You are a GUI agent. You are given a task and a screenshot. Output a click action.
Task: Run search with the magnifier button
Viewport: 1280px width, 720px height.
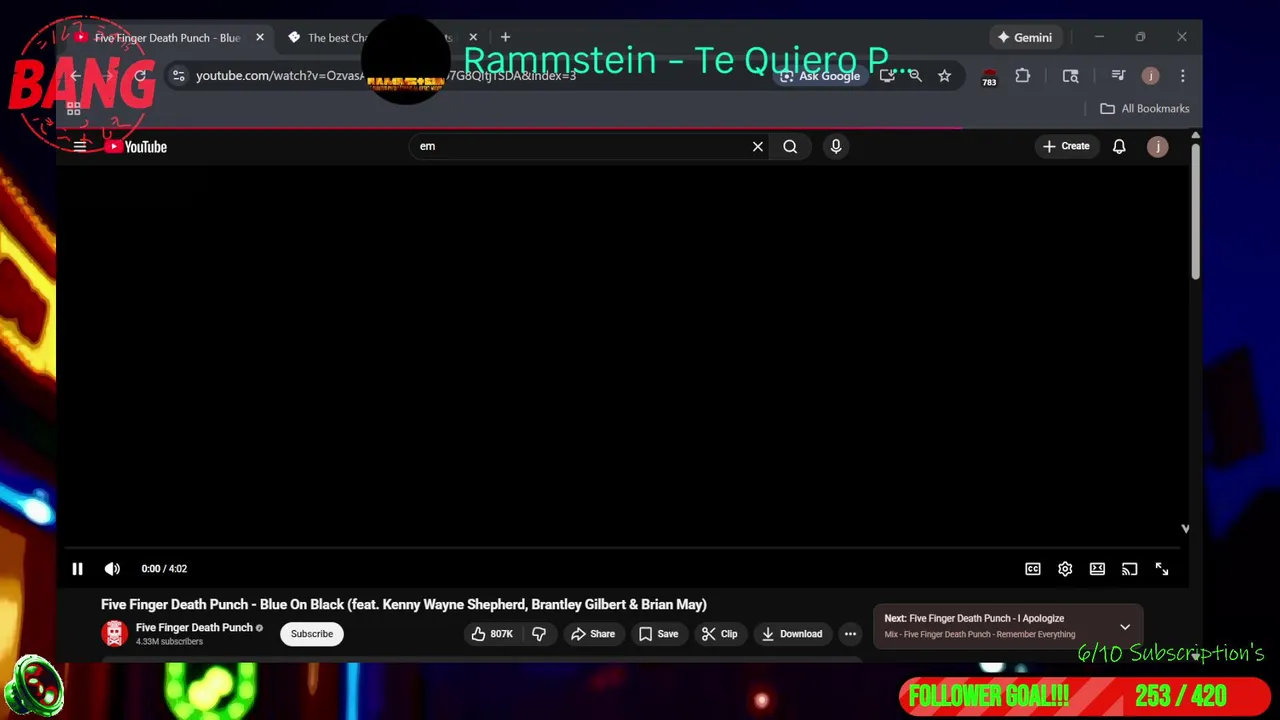tap(790, 146)
